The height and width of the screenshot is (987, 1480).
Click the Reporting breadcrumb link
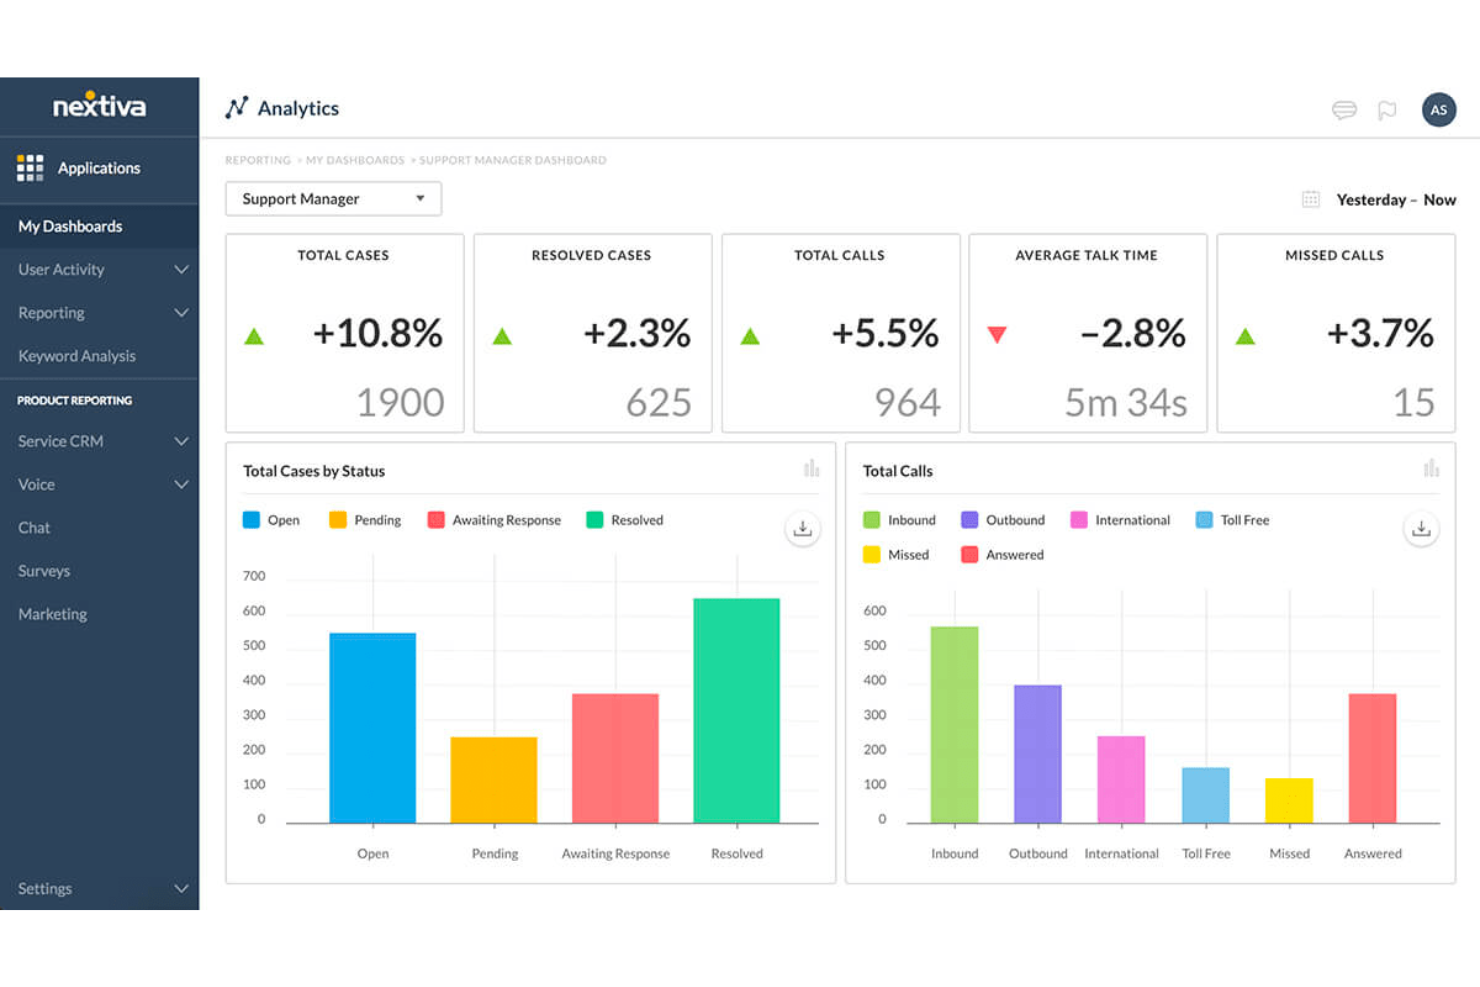(258, 160)
